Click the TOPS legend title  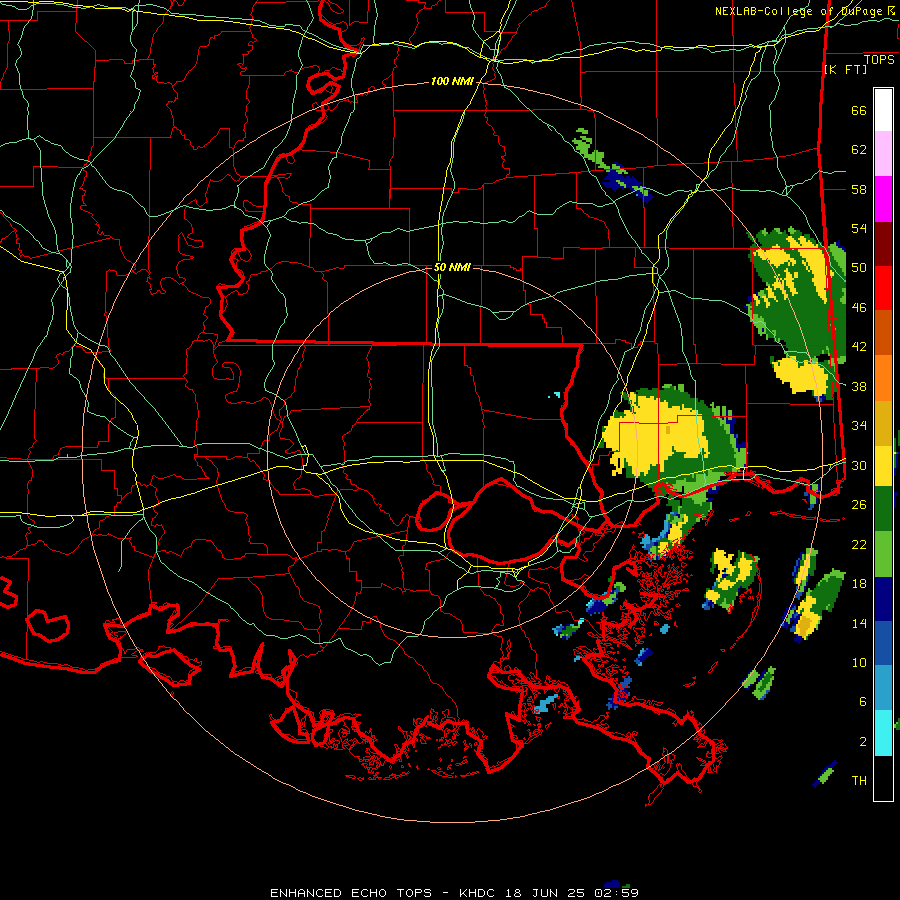coord(879,60)
